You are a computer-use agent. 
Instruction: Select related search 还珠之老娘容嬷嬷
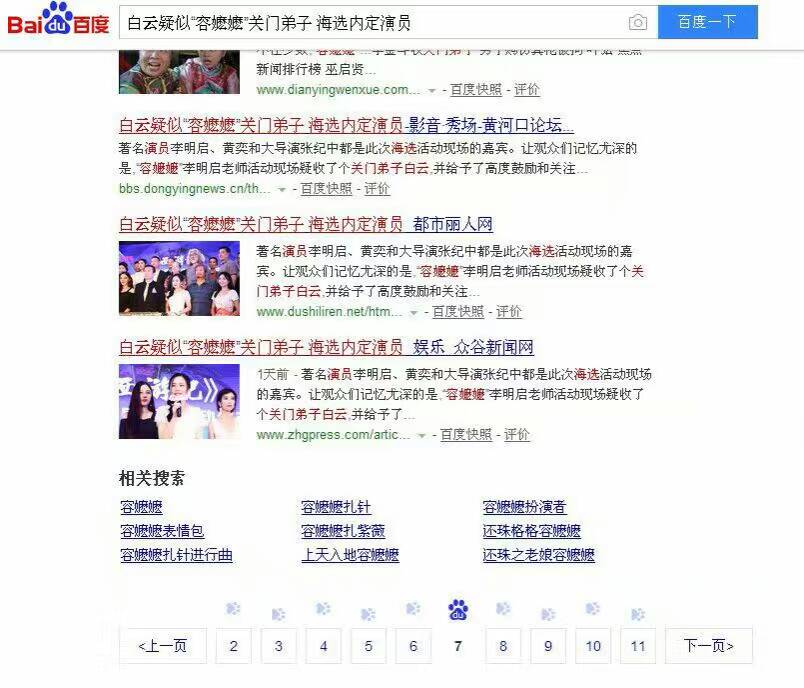tap(538, 555)
